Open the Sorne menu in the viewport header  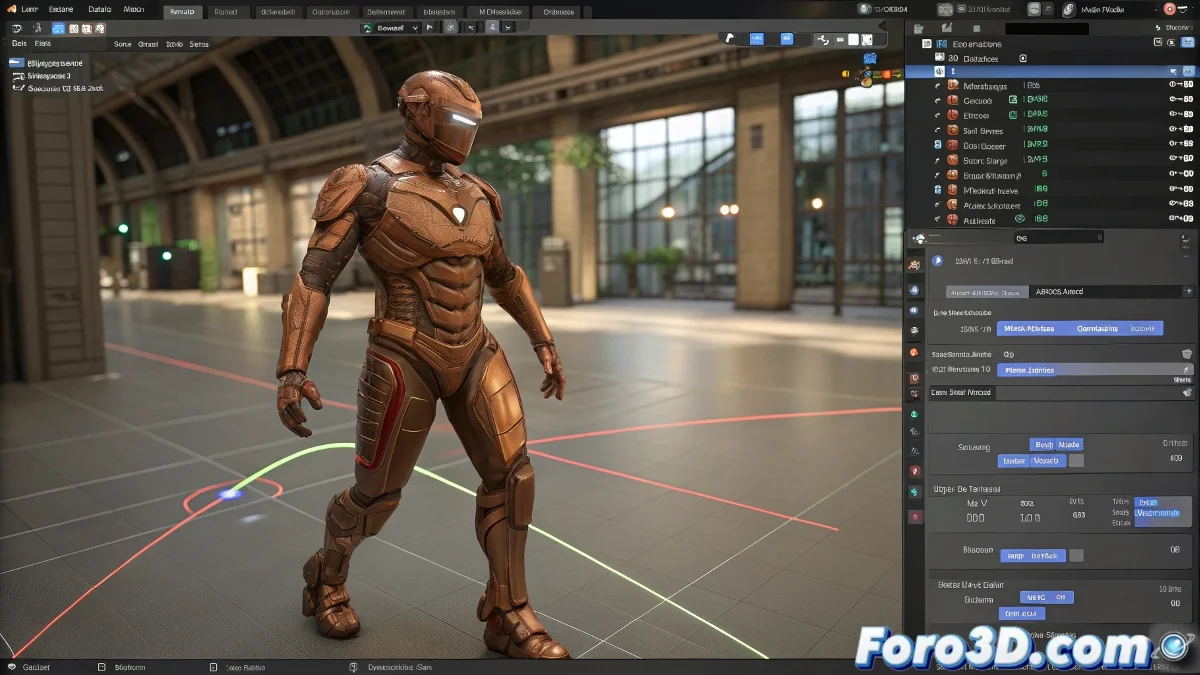pyautogui.click(x=122, y=45)
